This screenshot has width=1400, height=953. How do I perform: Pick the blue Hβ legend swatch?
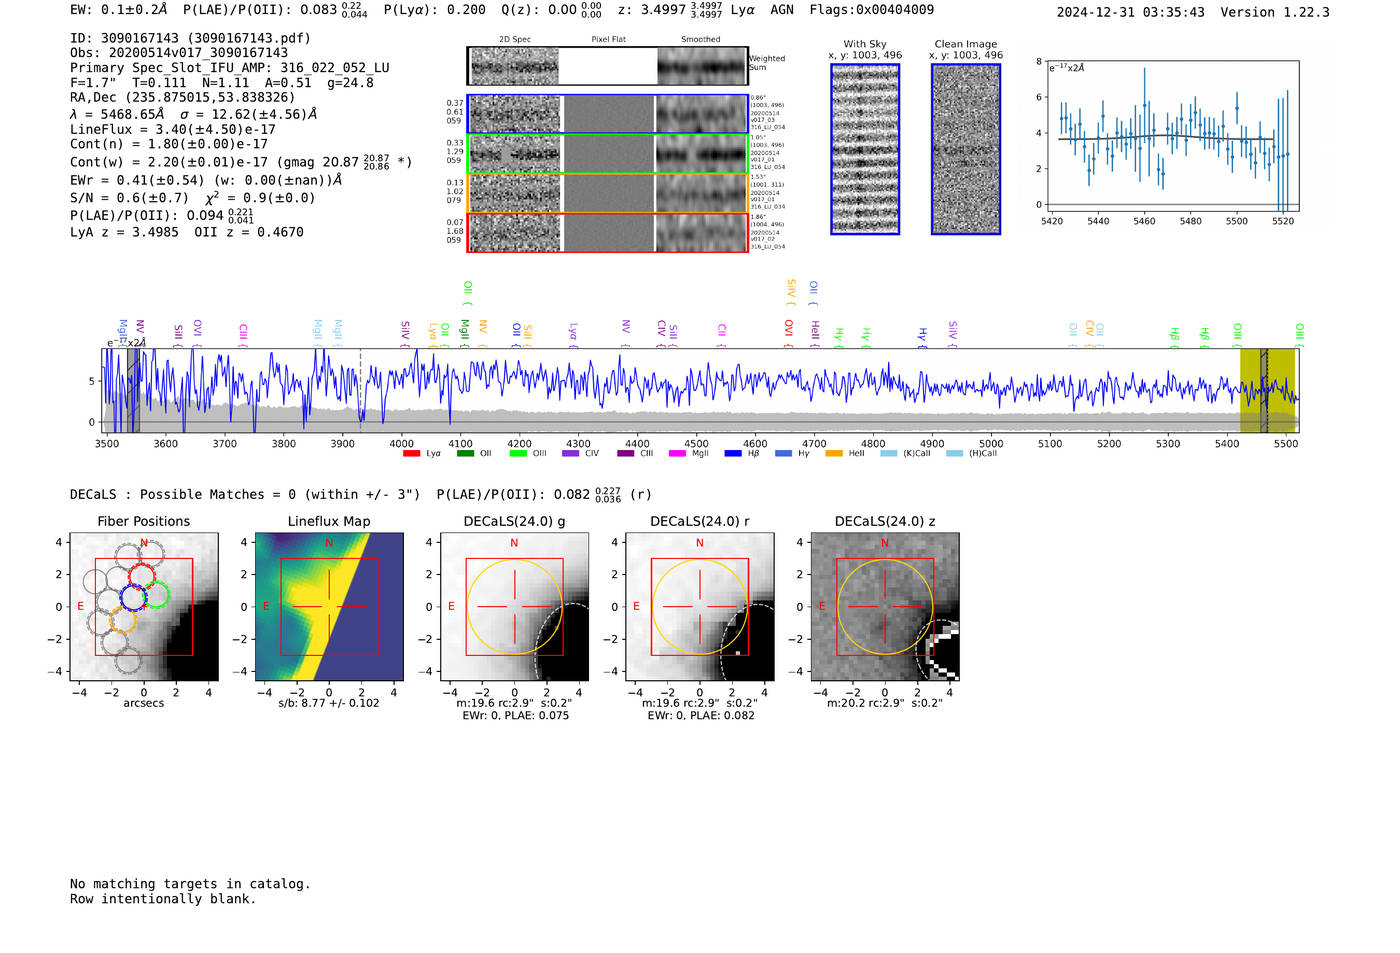(733, 454)
